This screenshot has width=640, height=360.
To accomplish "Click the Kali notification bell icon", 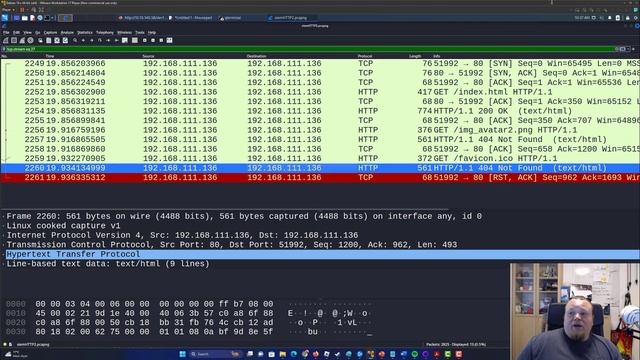I will coord(610,18).
